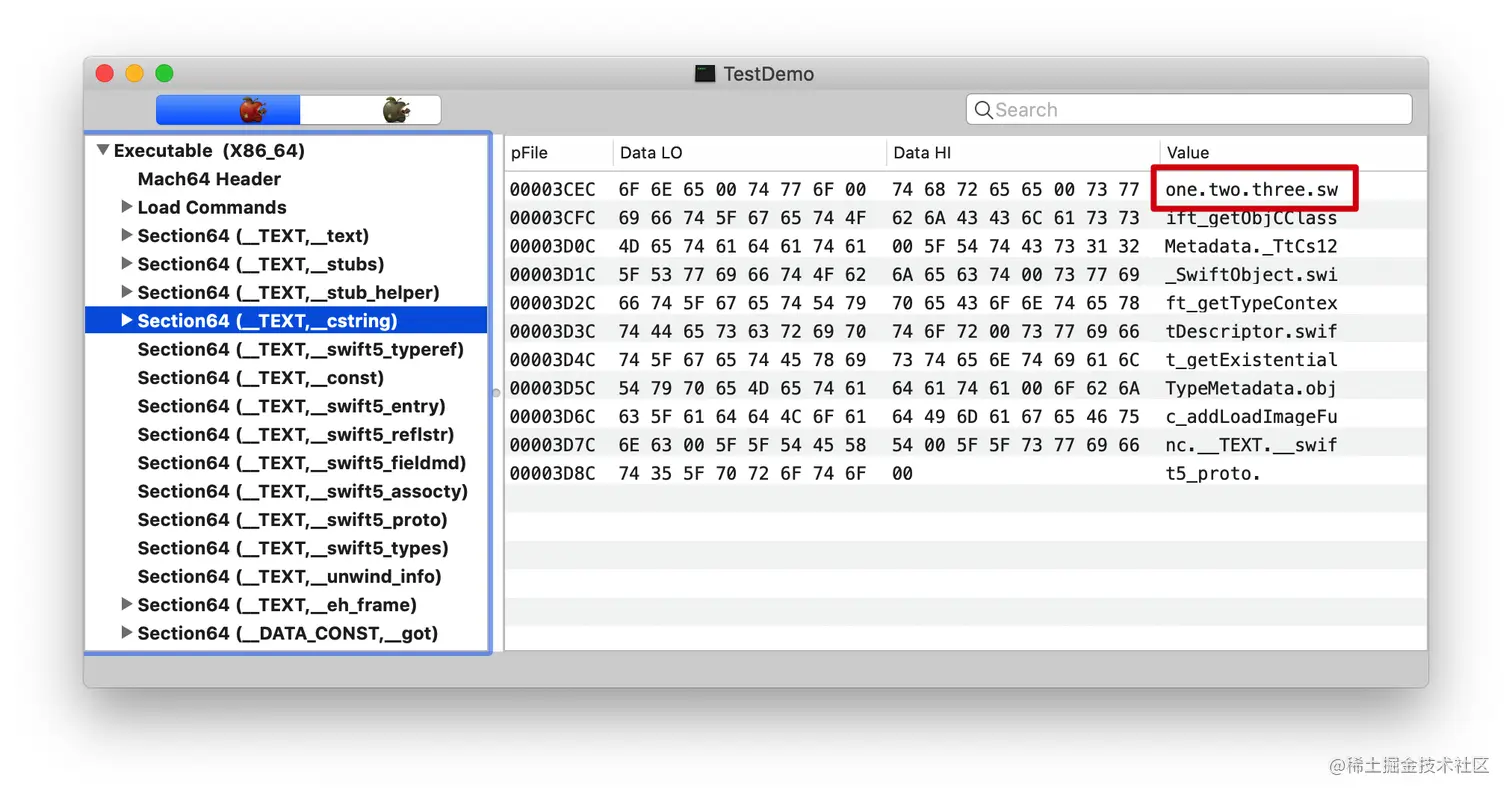Click value 'ift_getObjCClass' in Value column

tap(1251, 218)
